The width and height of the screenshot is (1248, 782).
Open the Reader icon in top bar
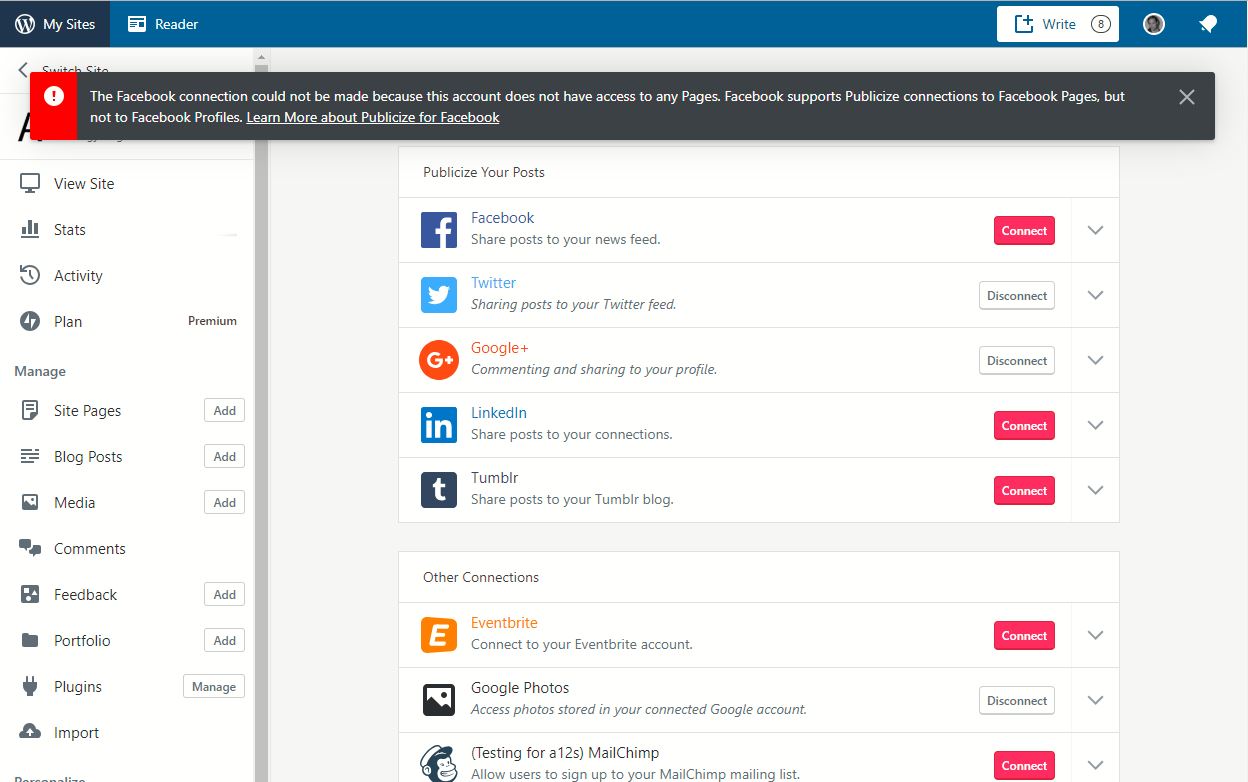click(137, 24)
